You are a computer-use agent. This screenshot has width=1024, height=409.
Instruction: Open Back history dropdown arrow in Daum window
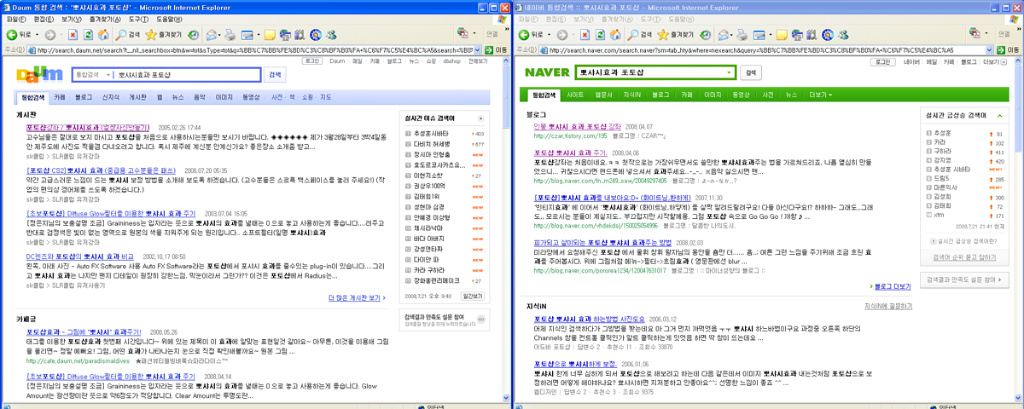click(x=37, y=35)
